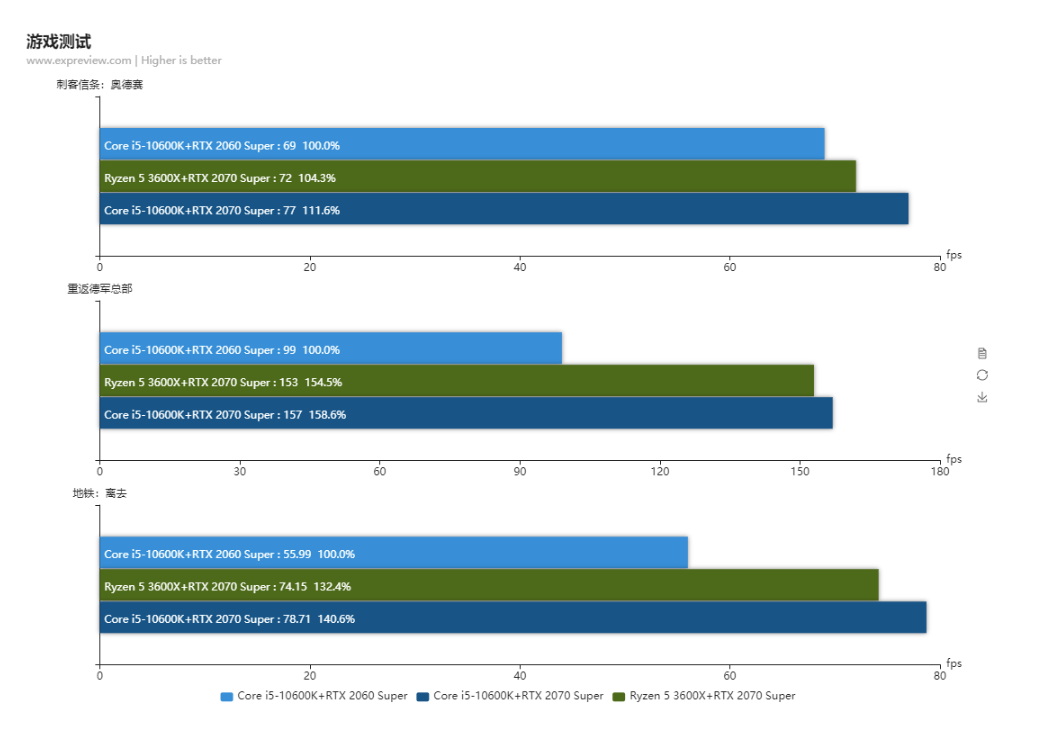This screenshot has width=1039, height=729.
Task: Pick the bar with value 74.15
Action: tap(489, 585)
